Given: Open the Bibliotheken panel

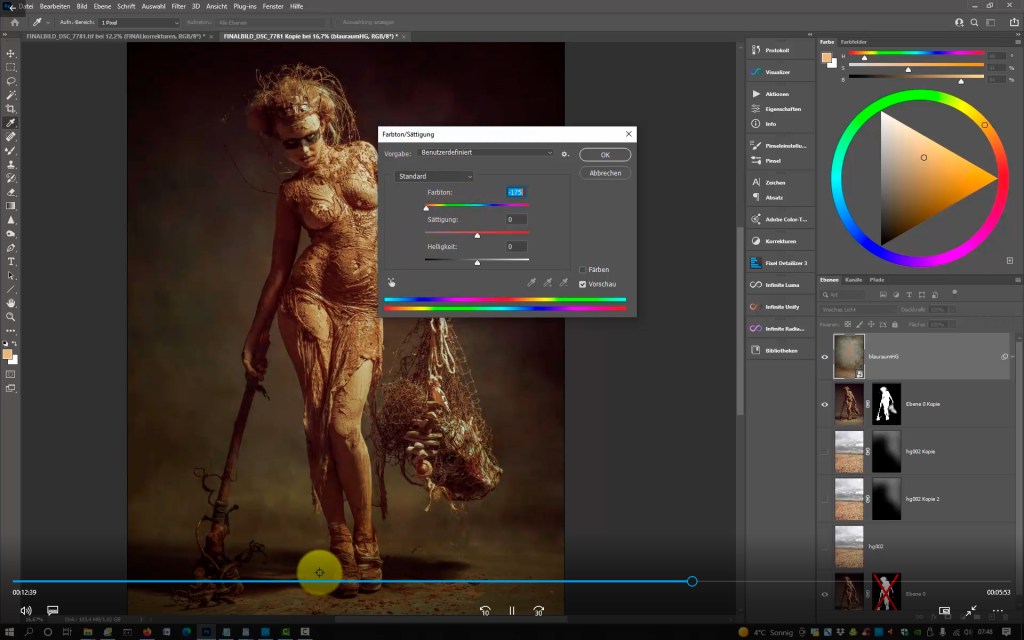Looking at the screenshot, I should 780,350.
